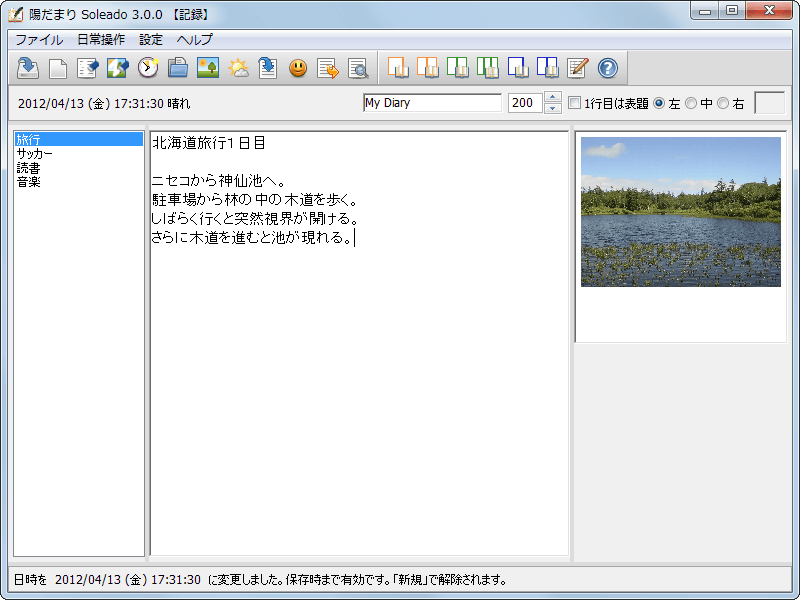Open help with the question mark icon

point(608,68)
